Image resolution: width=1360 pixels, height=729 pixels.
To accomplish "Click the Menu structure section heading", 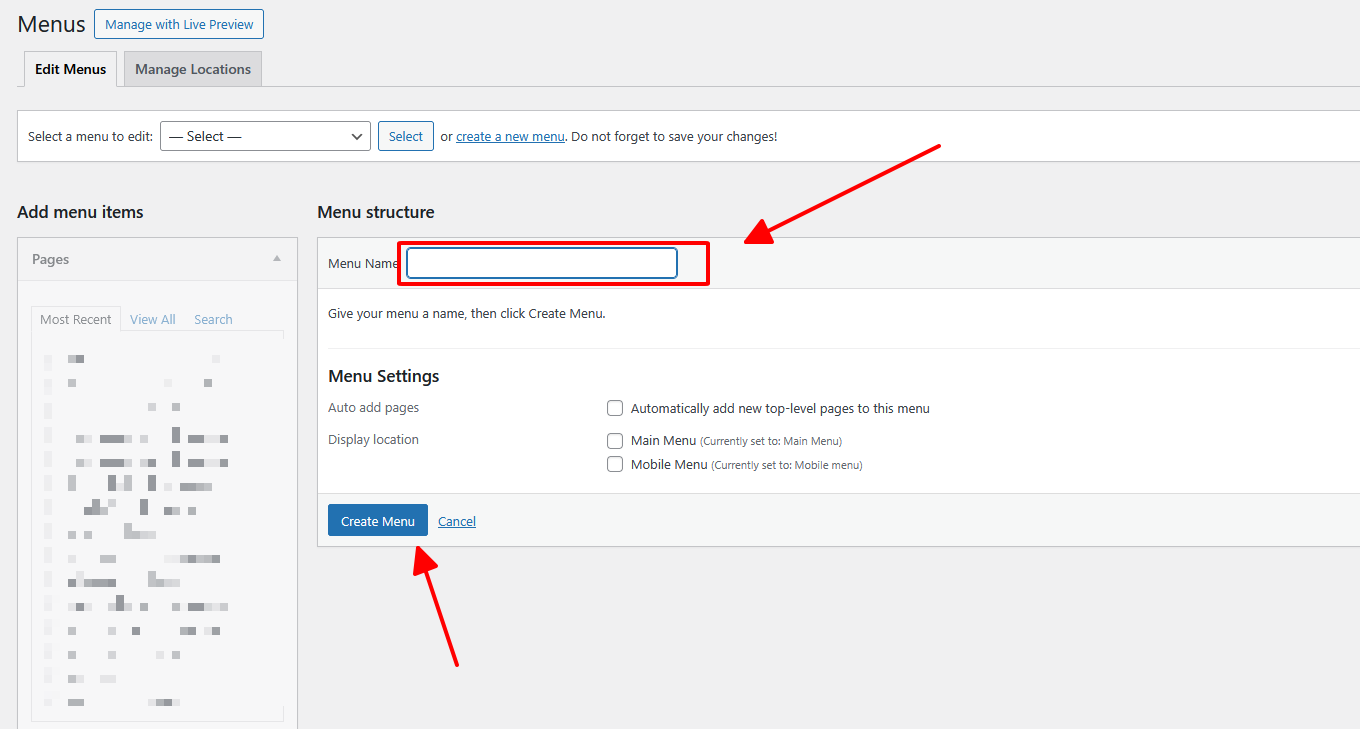I will click(376, 212).
